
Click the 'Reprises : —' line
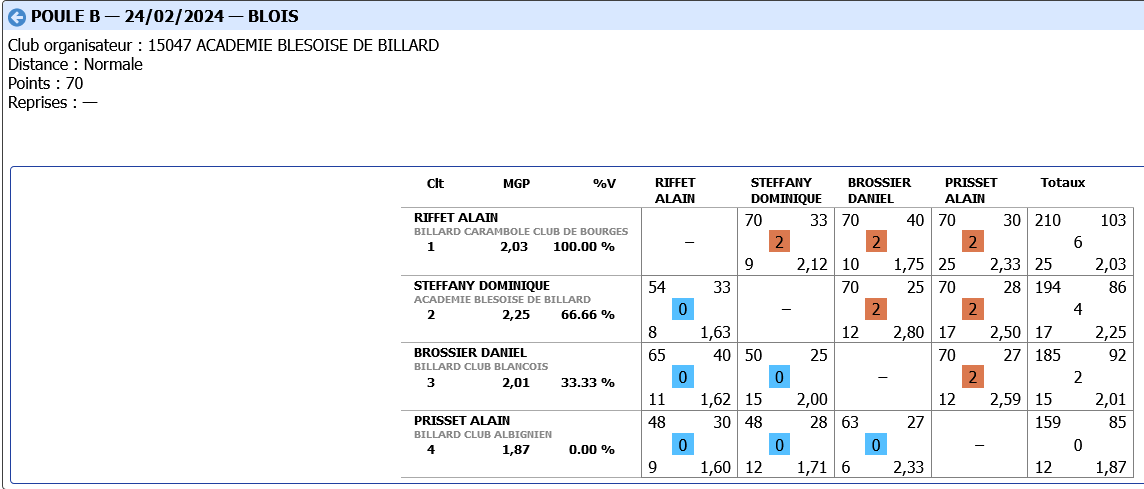click(53, 102)
